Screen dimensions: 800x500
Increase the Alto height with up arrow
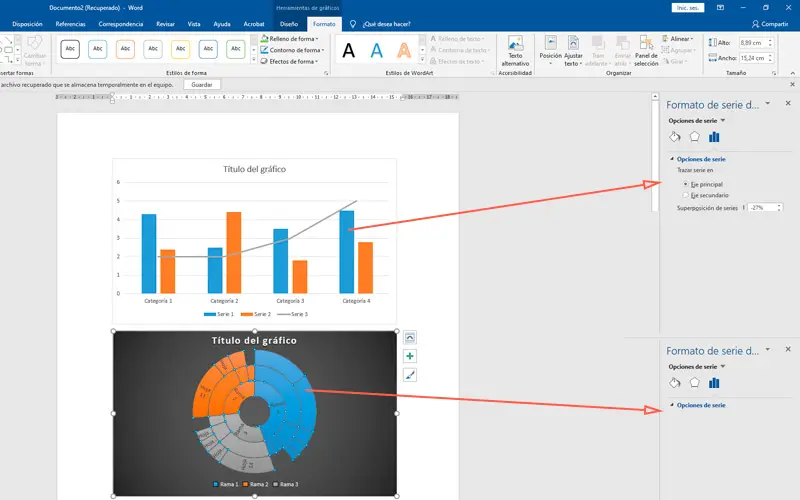pyautogui.click(x=770, y=41)
